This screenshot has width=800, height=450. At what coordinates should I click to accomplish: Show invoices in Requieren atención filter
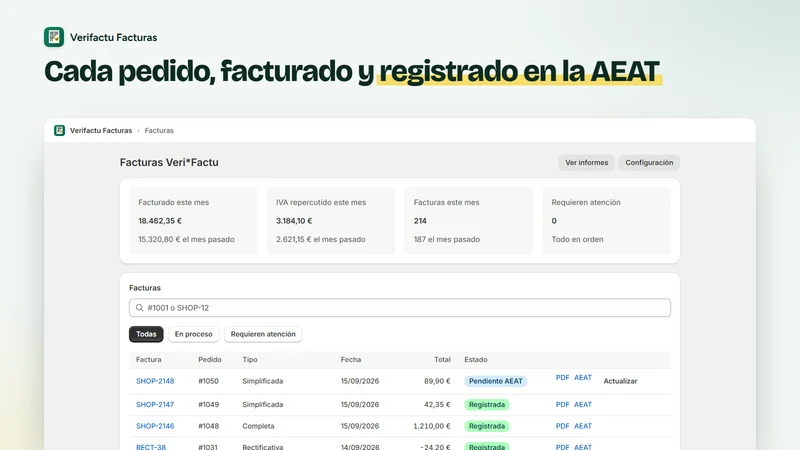pyautogui.click(x=263, y=334)
